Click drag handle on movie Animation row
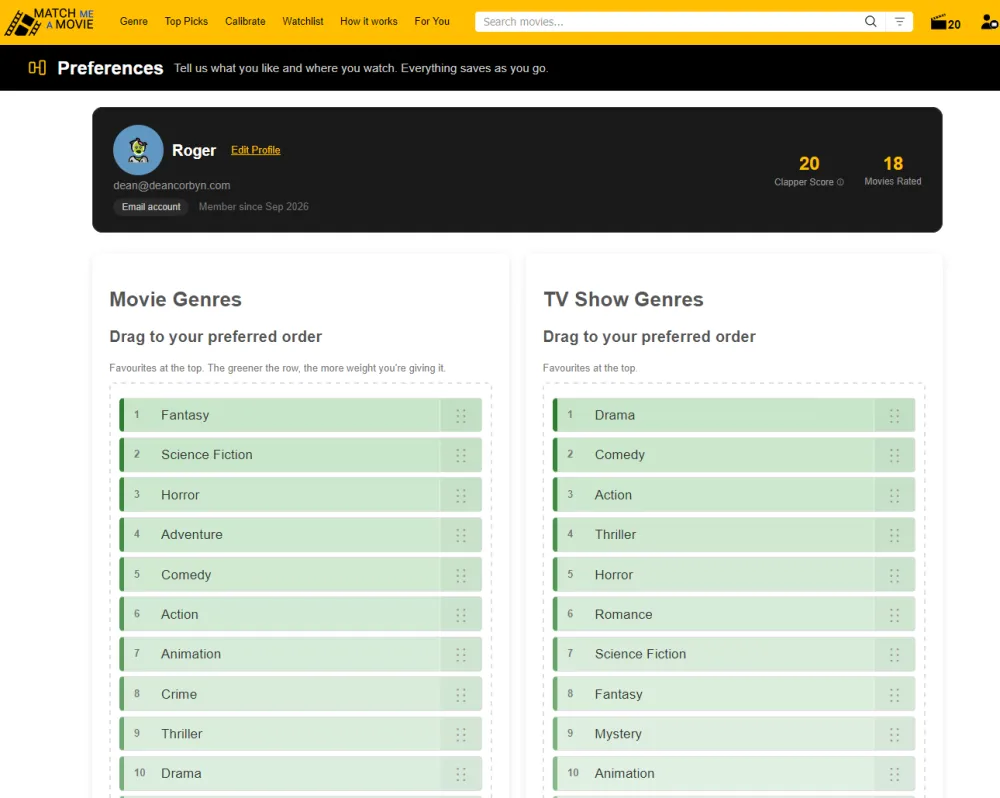This screenshot has width=1000, height=798. coord(460,654)
